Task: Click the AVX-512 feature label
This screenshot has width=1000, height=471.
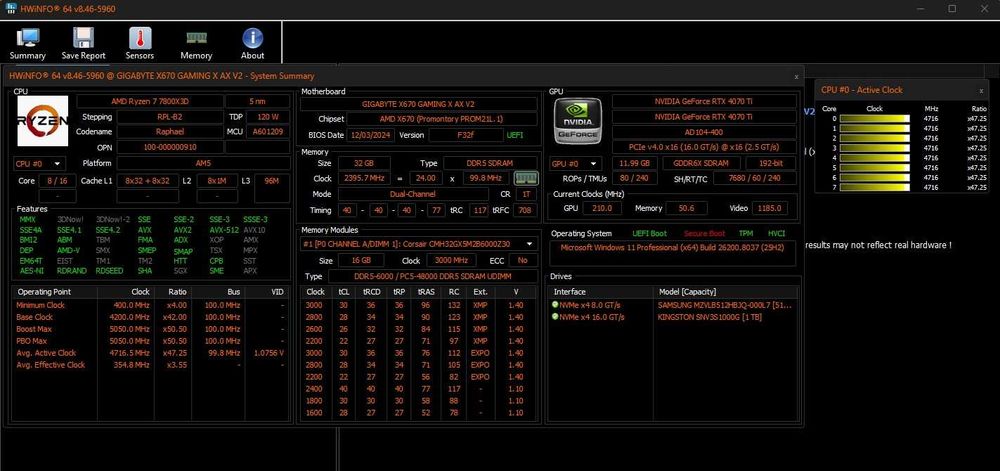Action: [x=223, y=230]
